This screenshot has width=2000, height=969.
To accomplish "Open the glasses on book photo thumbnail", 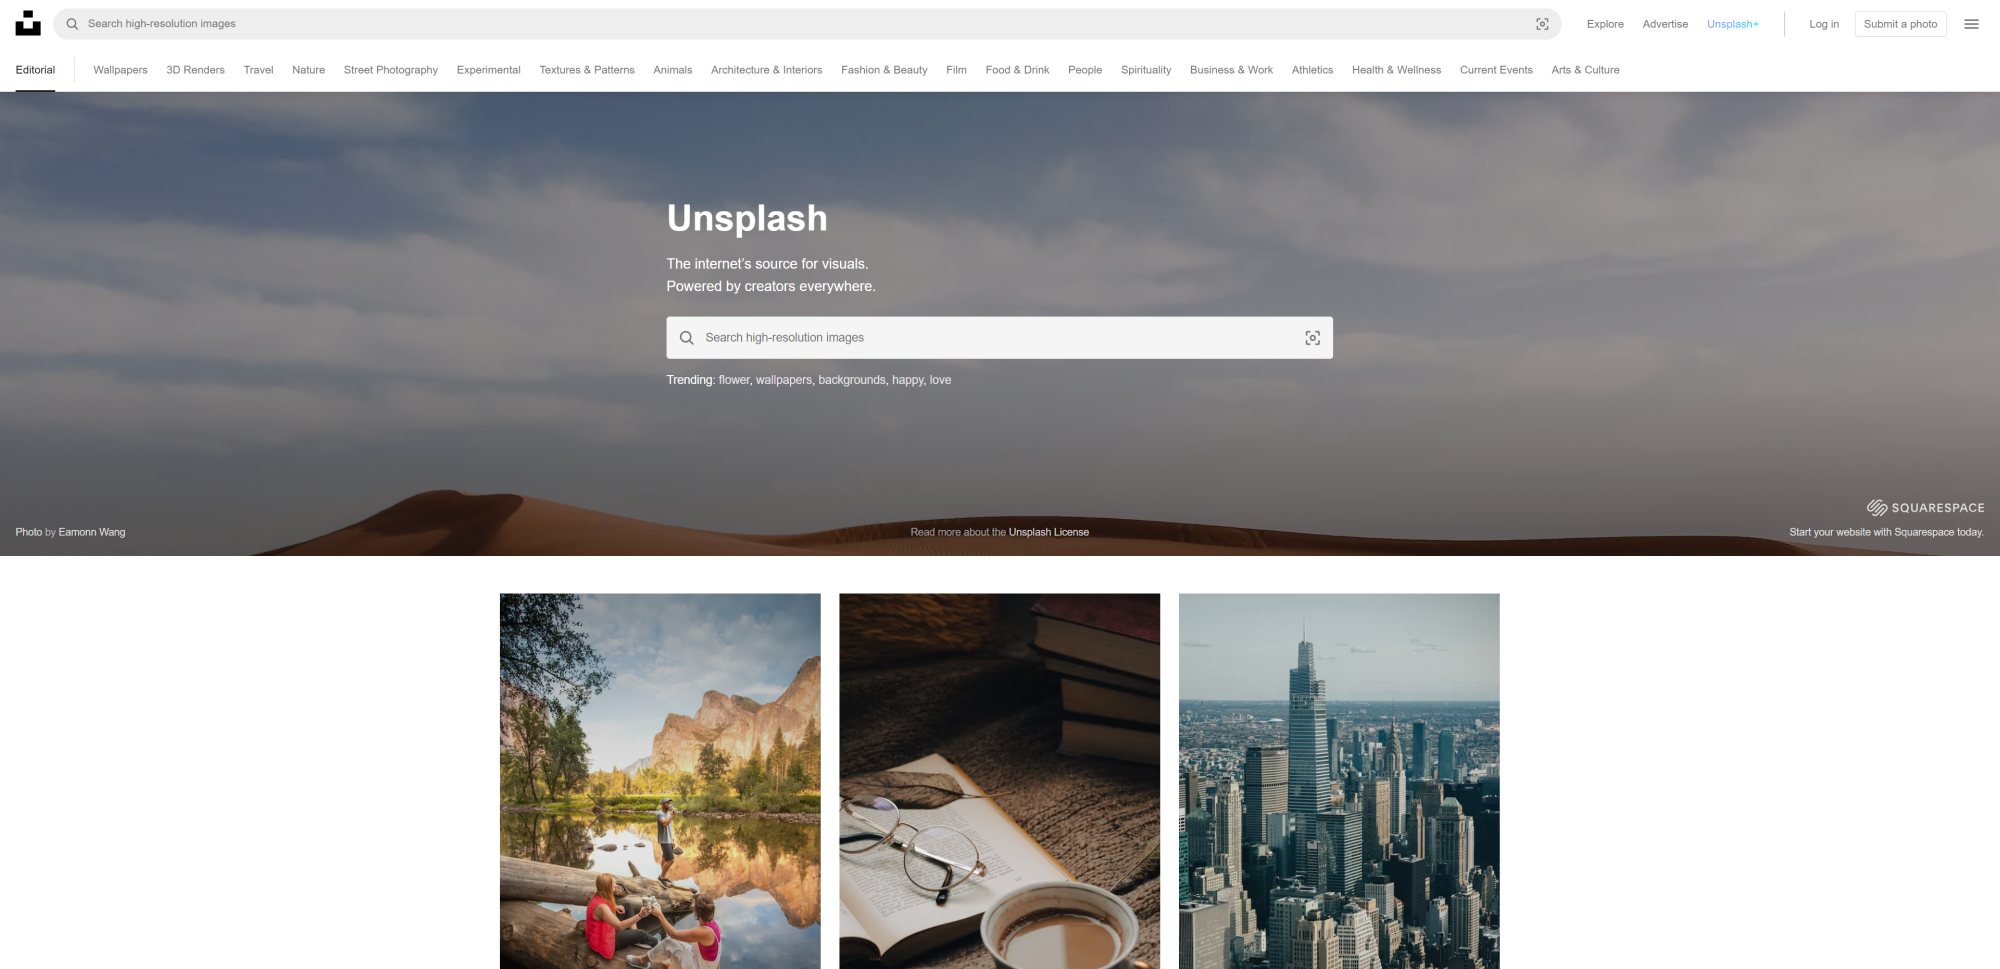I will click(x=1000, y=781).
